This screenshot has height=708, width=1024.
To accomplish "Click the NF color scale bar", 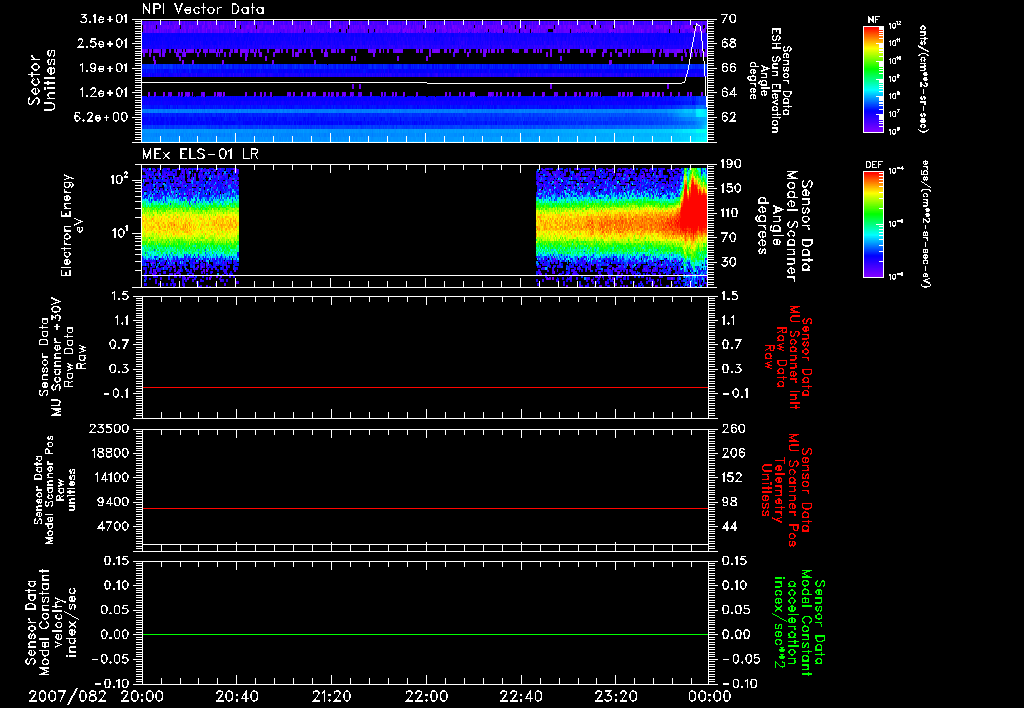I will pos(873,79).
